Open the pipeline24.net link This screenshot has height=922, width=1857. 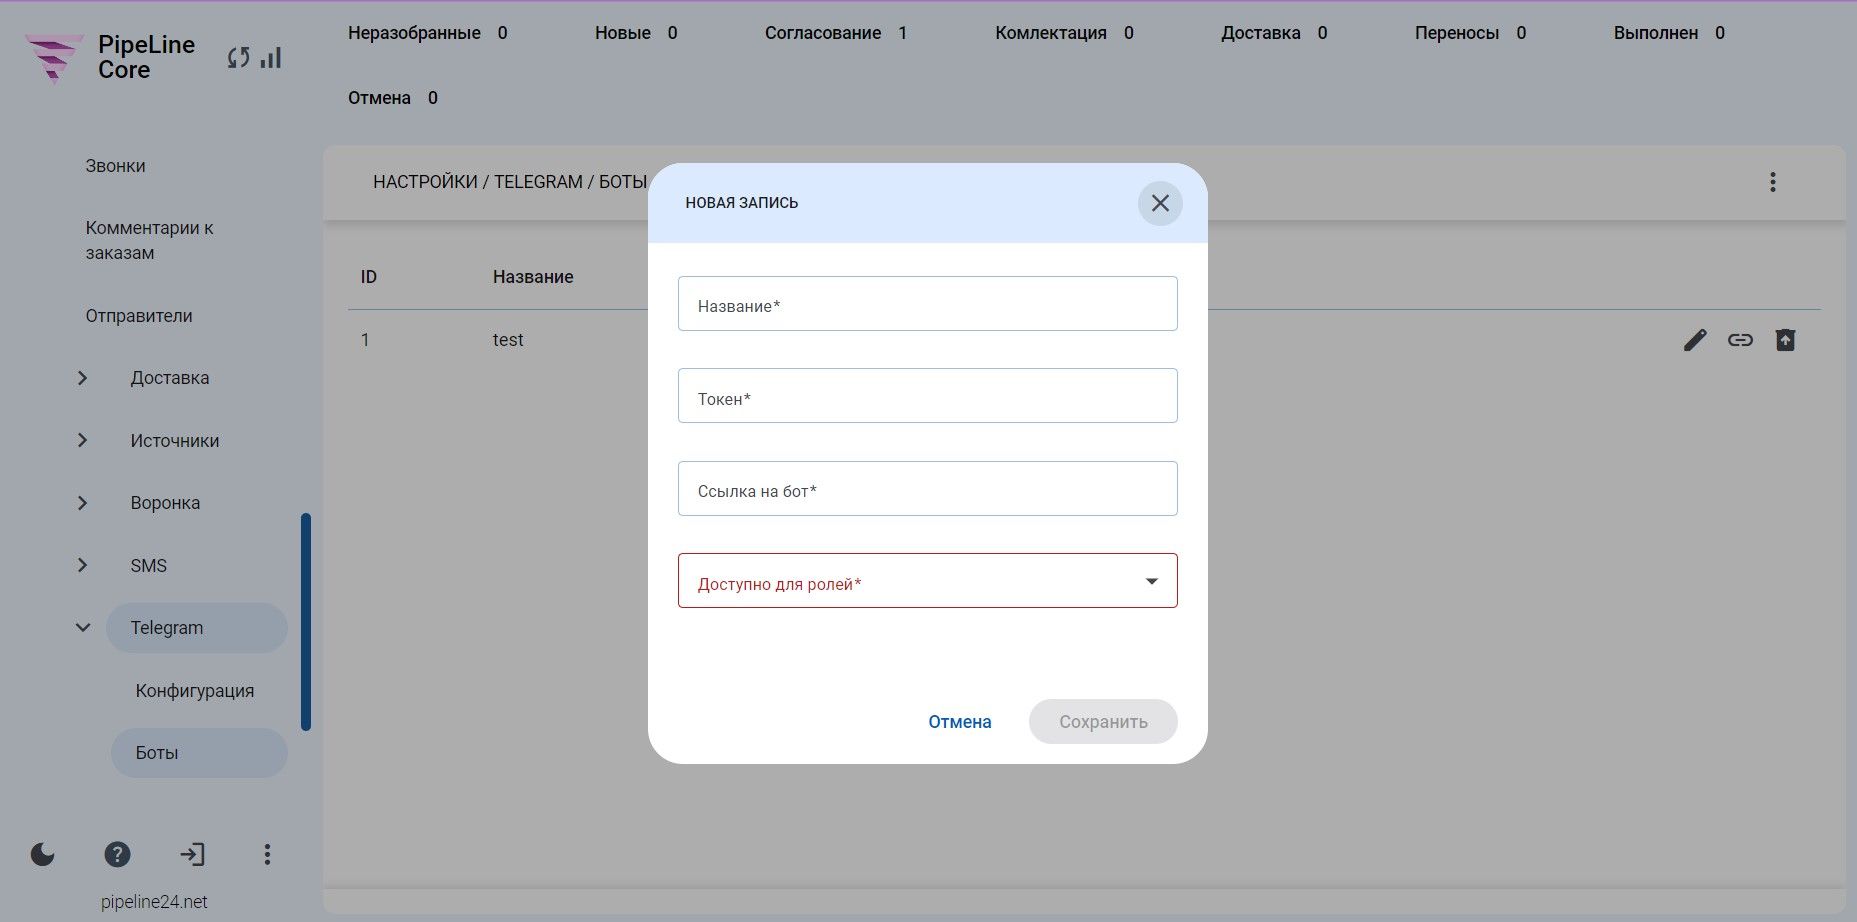[154, 902]
